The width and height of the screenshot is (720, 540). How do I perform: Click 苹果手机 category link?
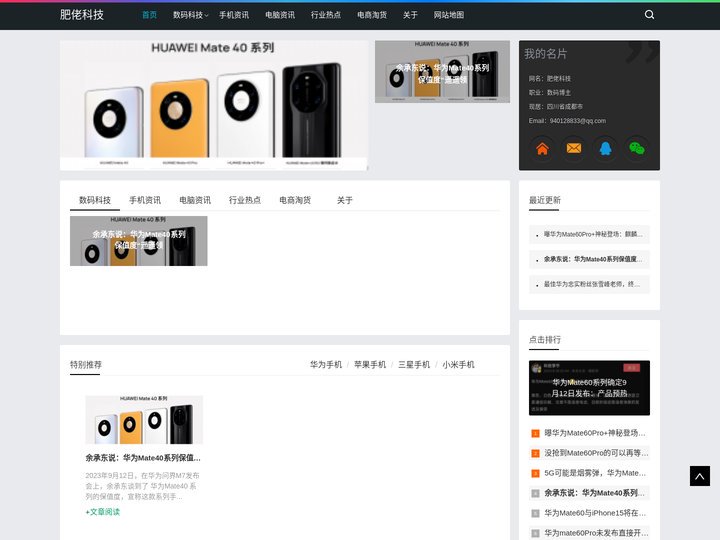[x=370, y=365]
